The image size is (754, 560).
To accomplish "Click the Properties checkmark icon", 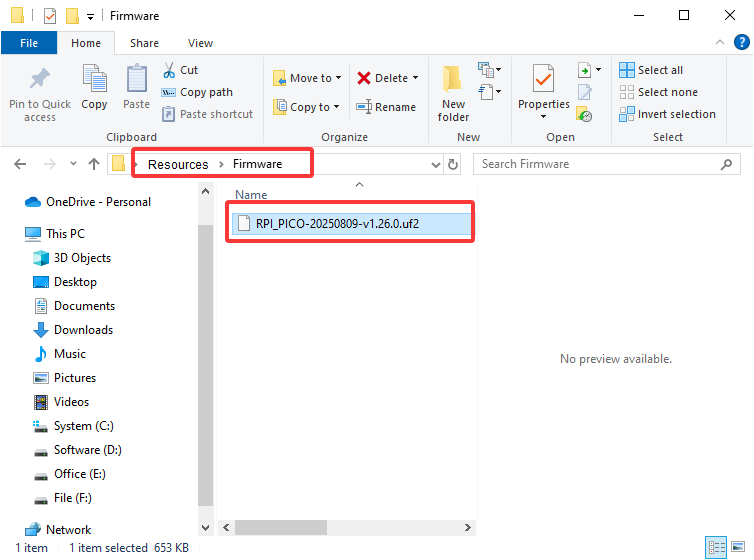I will click(x=543, y=78).
